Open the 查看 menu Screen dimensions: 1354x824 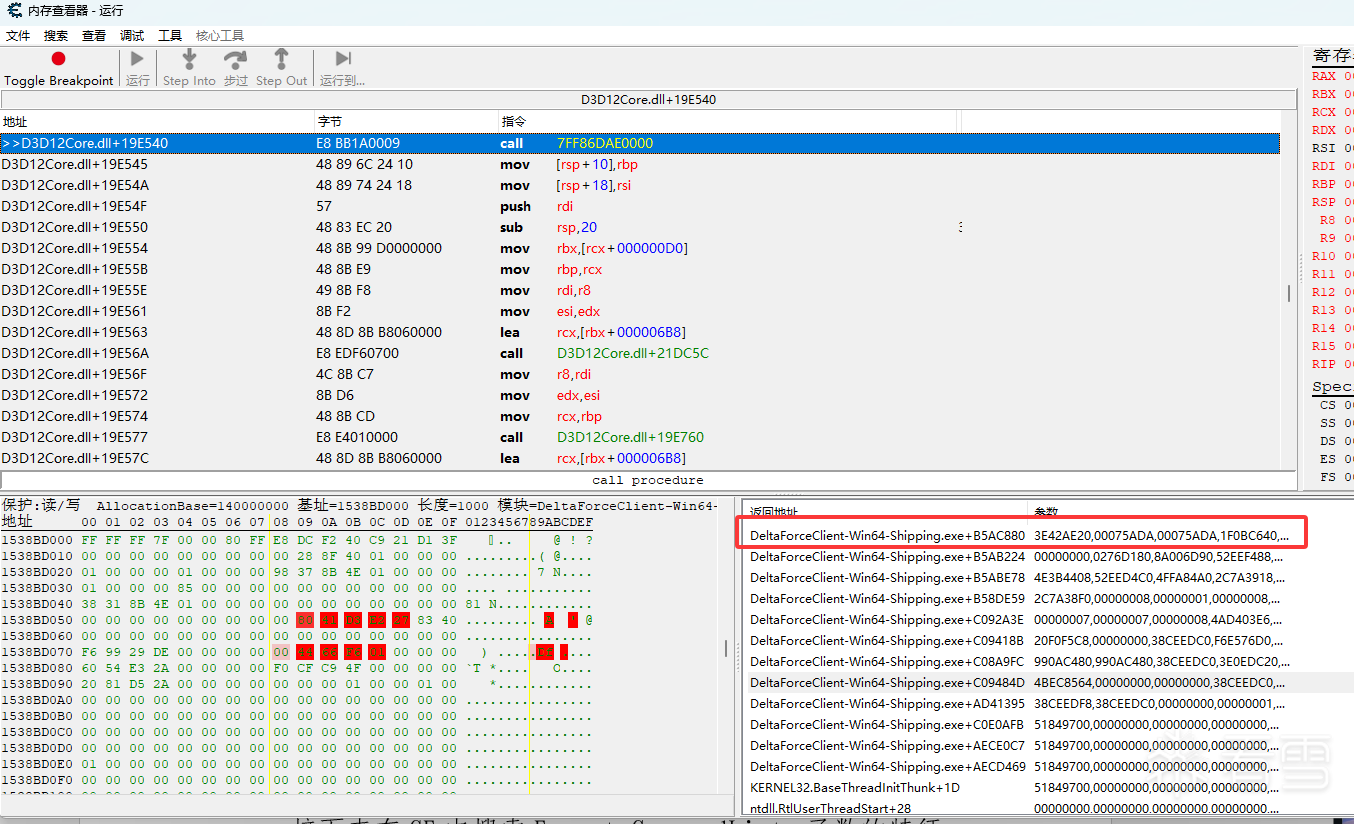coord(94,35)
